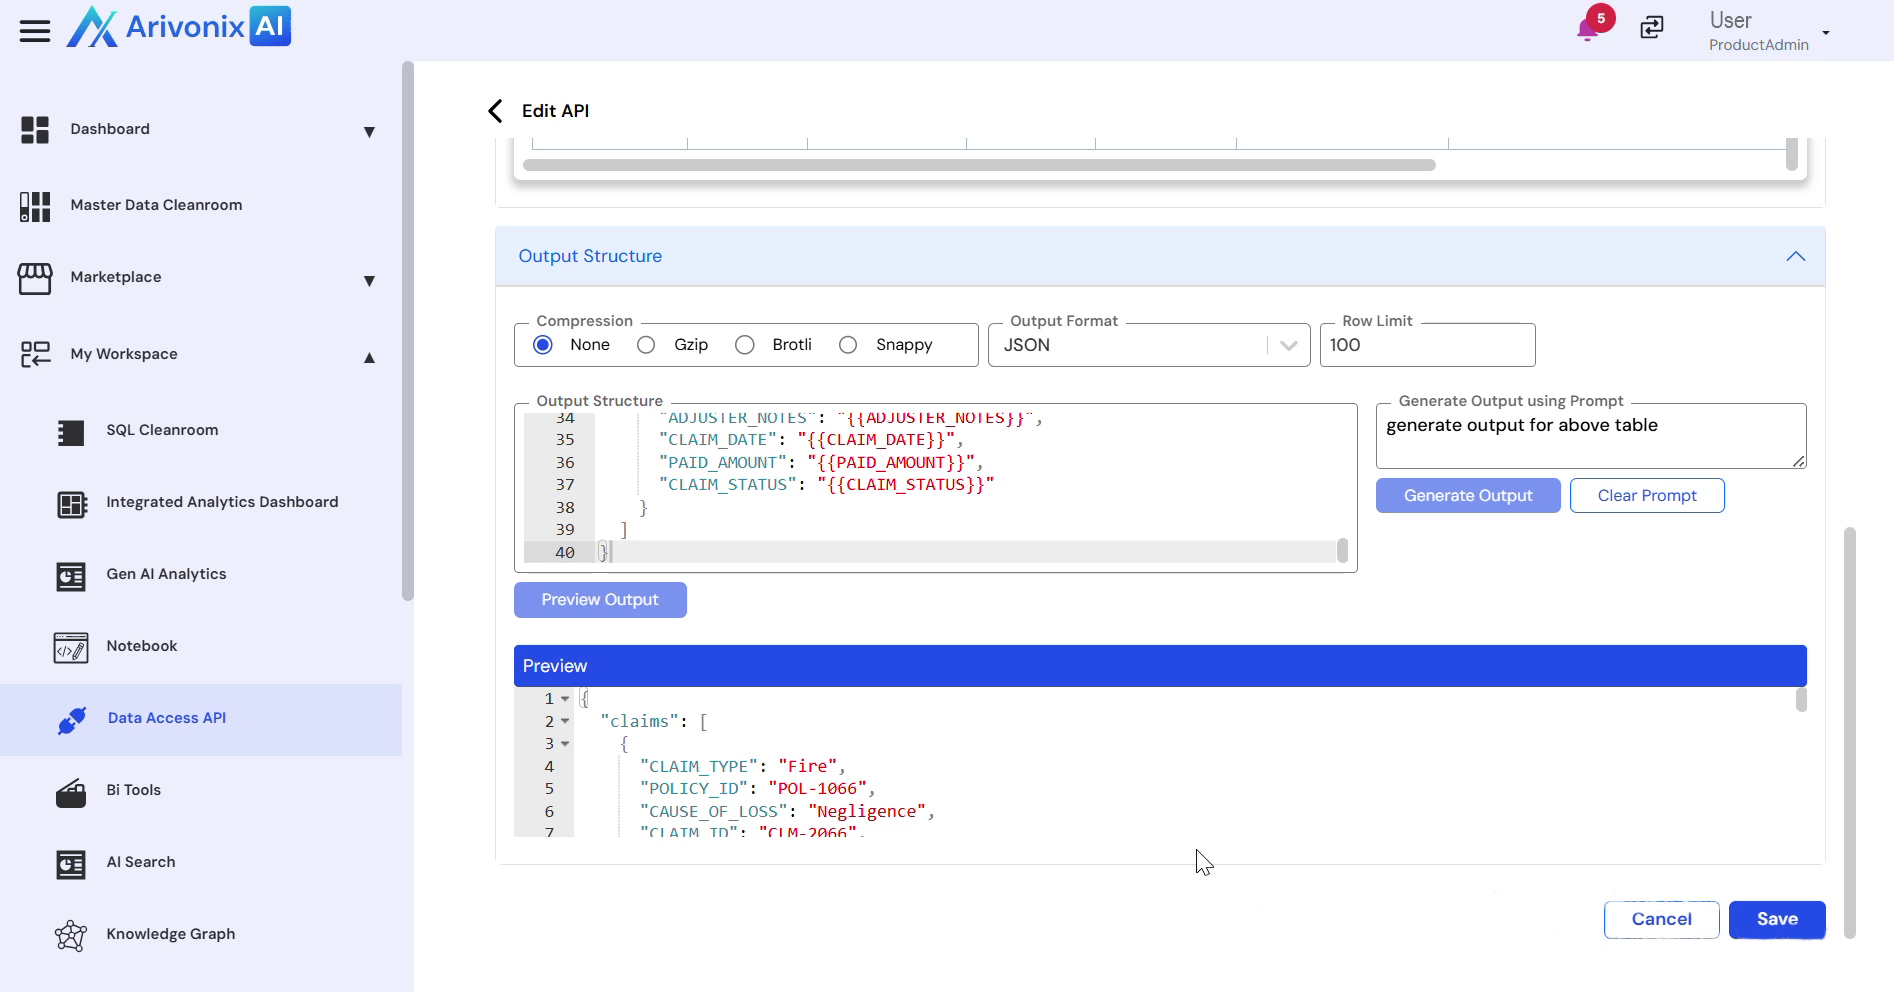1894x992 pixels.
Task: Collapse the Output Structure section
Action: 1795,257
